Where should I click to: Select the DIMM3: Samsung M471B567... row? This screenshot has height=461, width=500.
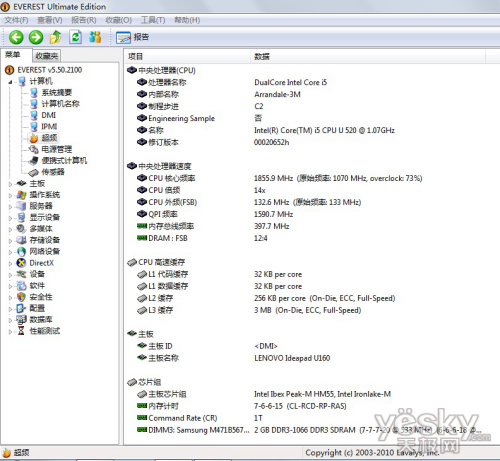point(310,430)
